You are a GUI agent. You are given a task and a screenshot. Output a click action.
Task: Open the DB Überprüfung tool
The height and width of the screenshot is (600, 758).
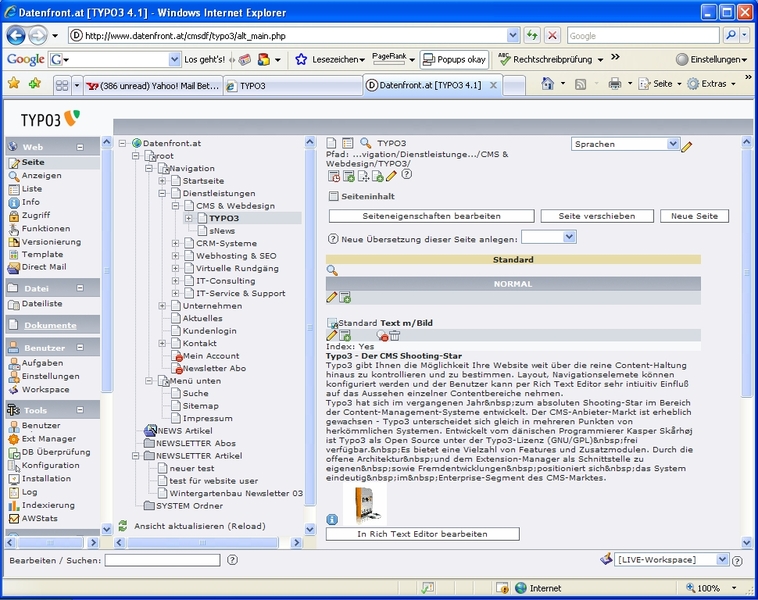click(56, 452)
